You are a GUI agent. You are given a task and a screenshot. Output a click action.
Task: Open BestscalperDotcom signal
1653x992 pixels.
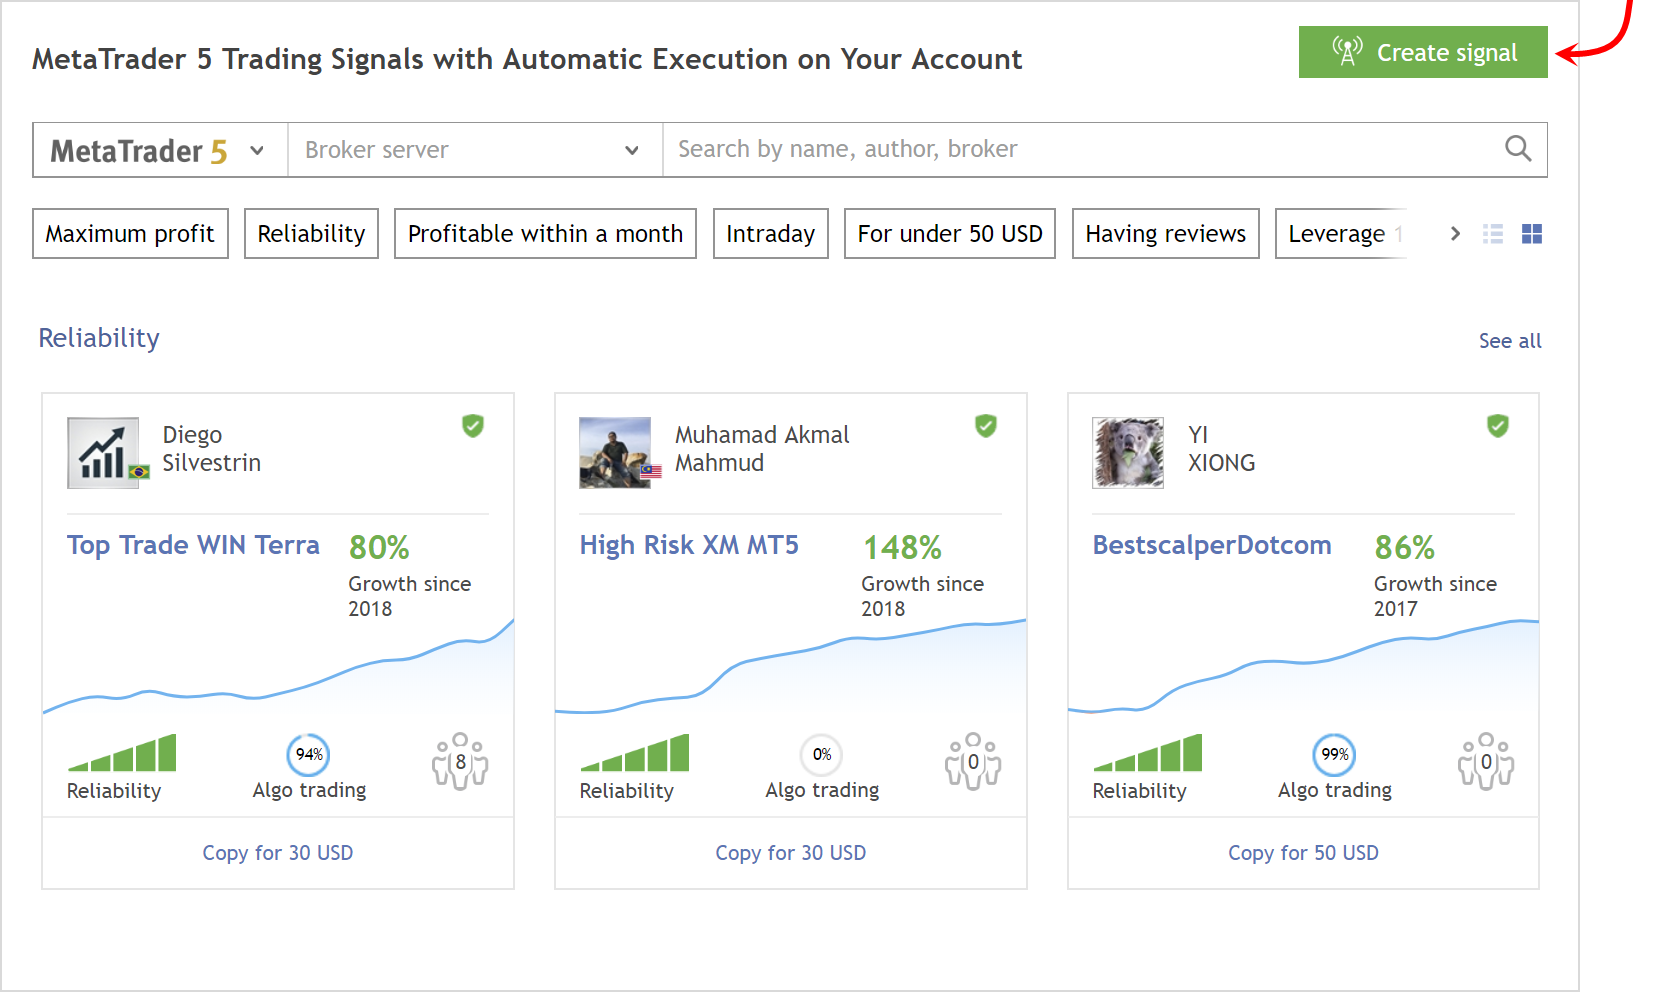tap(1212, 545)
